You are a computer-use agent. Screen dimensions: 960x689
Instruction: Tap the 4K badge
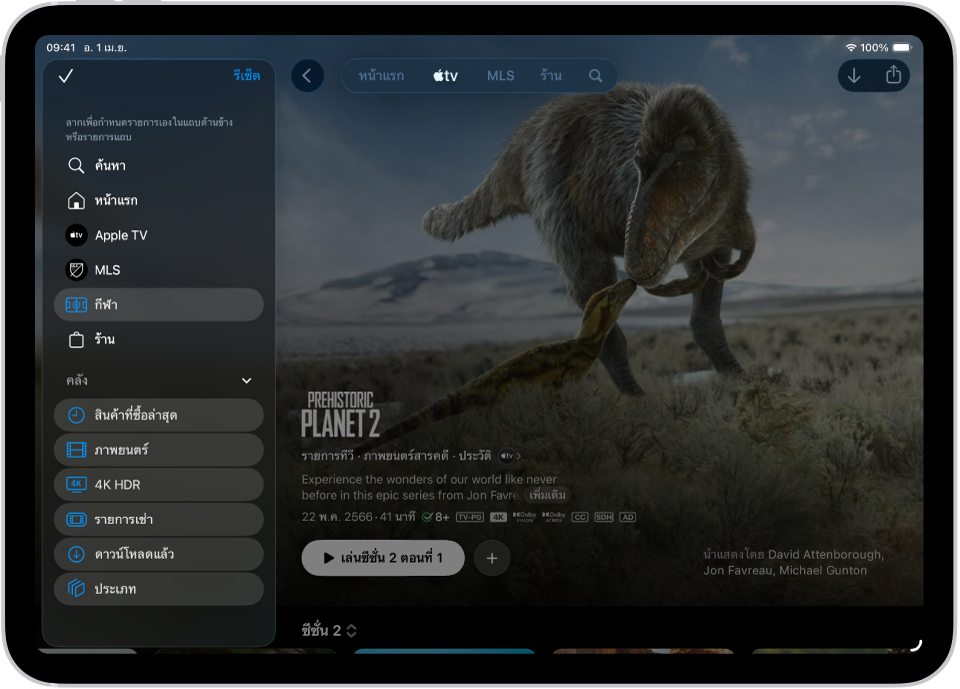(498, 517)
